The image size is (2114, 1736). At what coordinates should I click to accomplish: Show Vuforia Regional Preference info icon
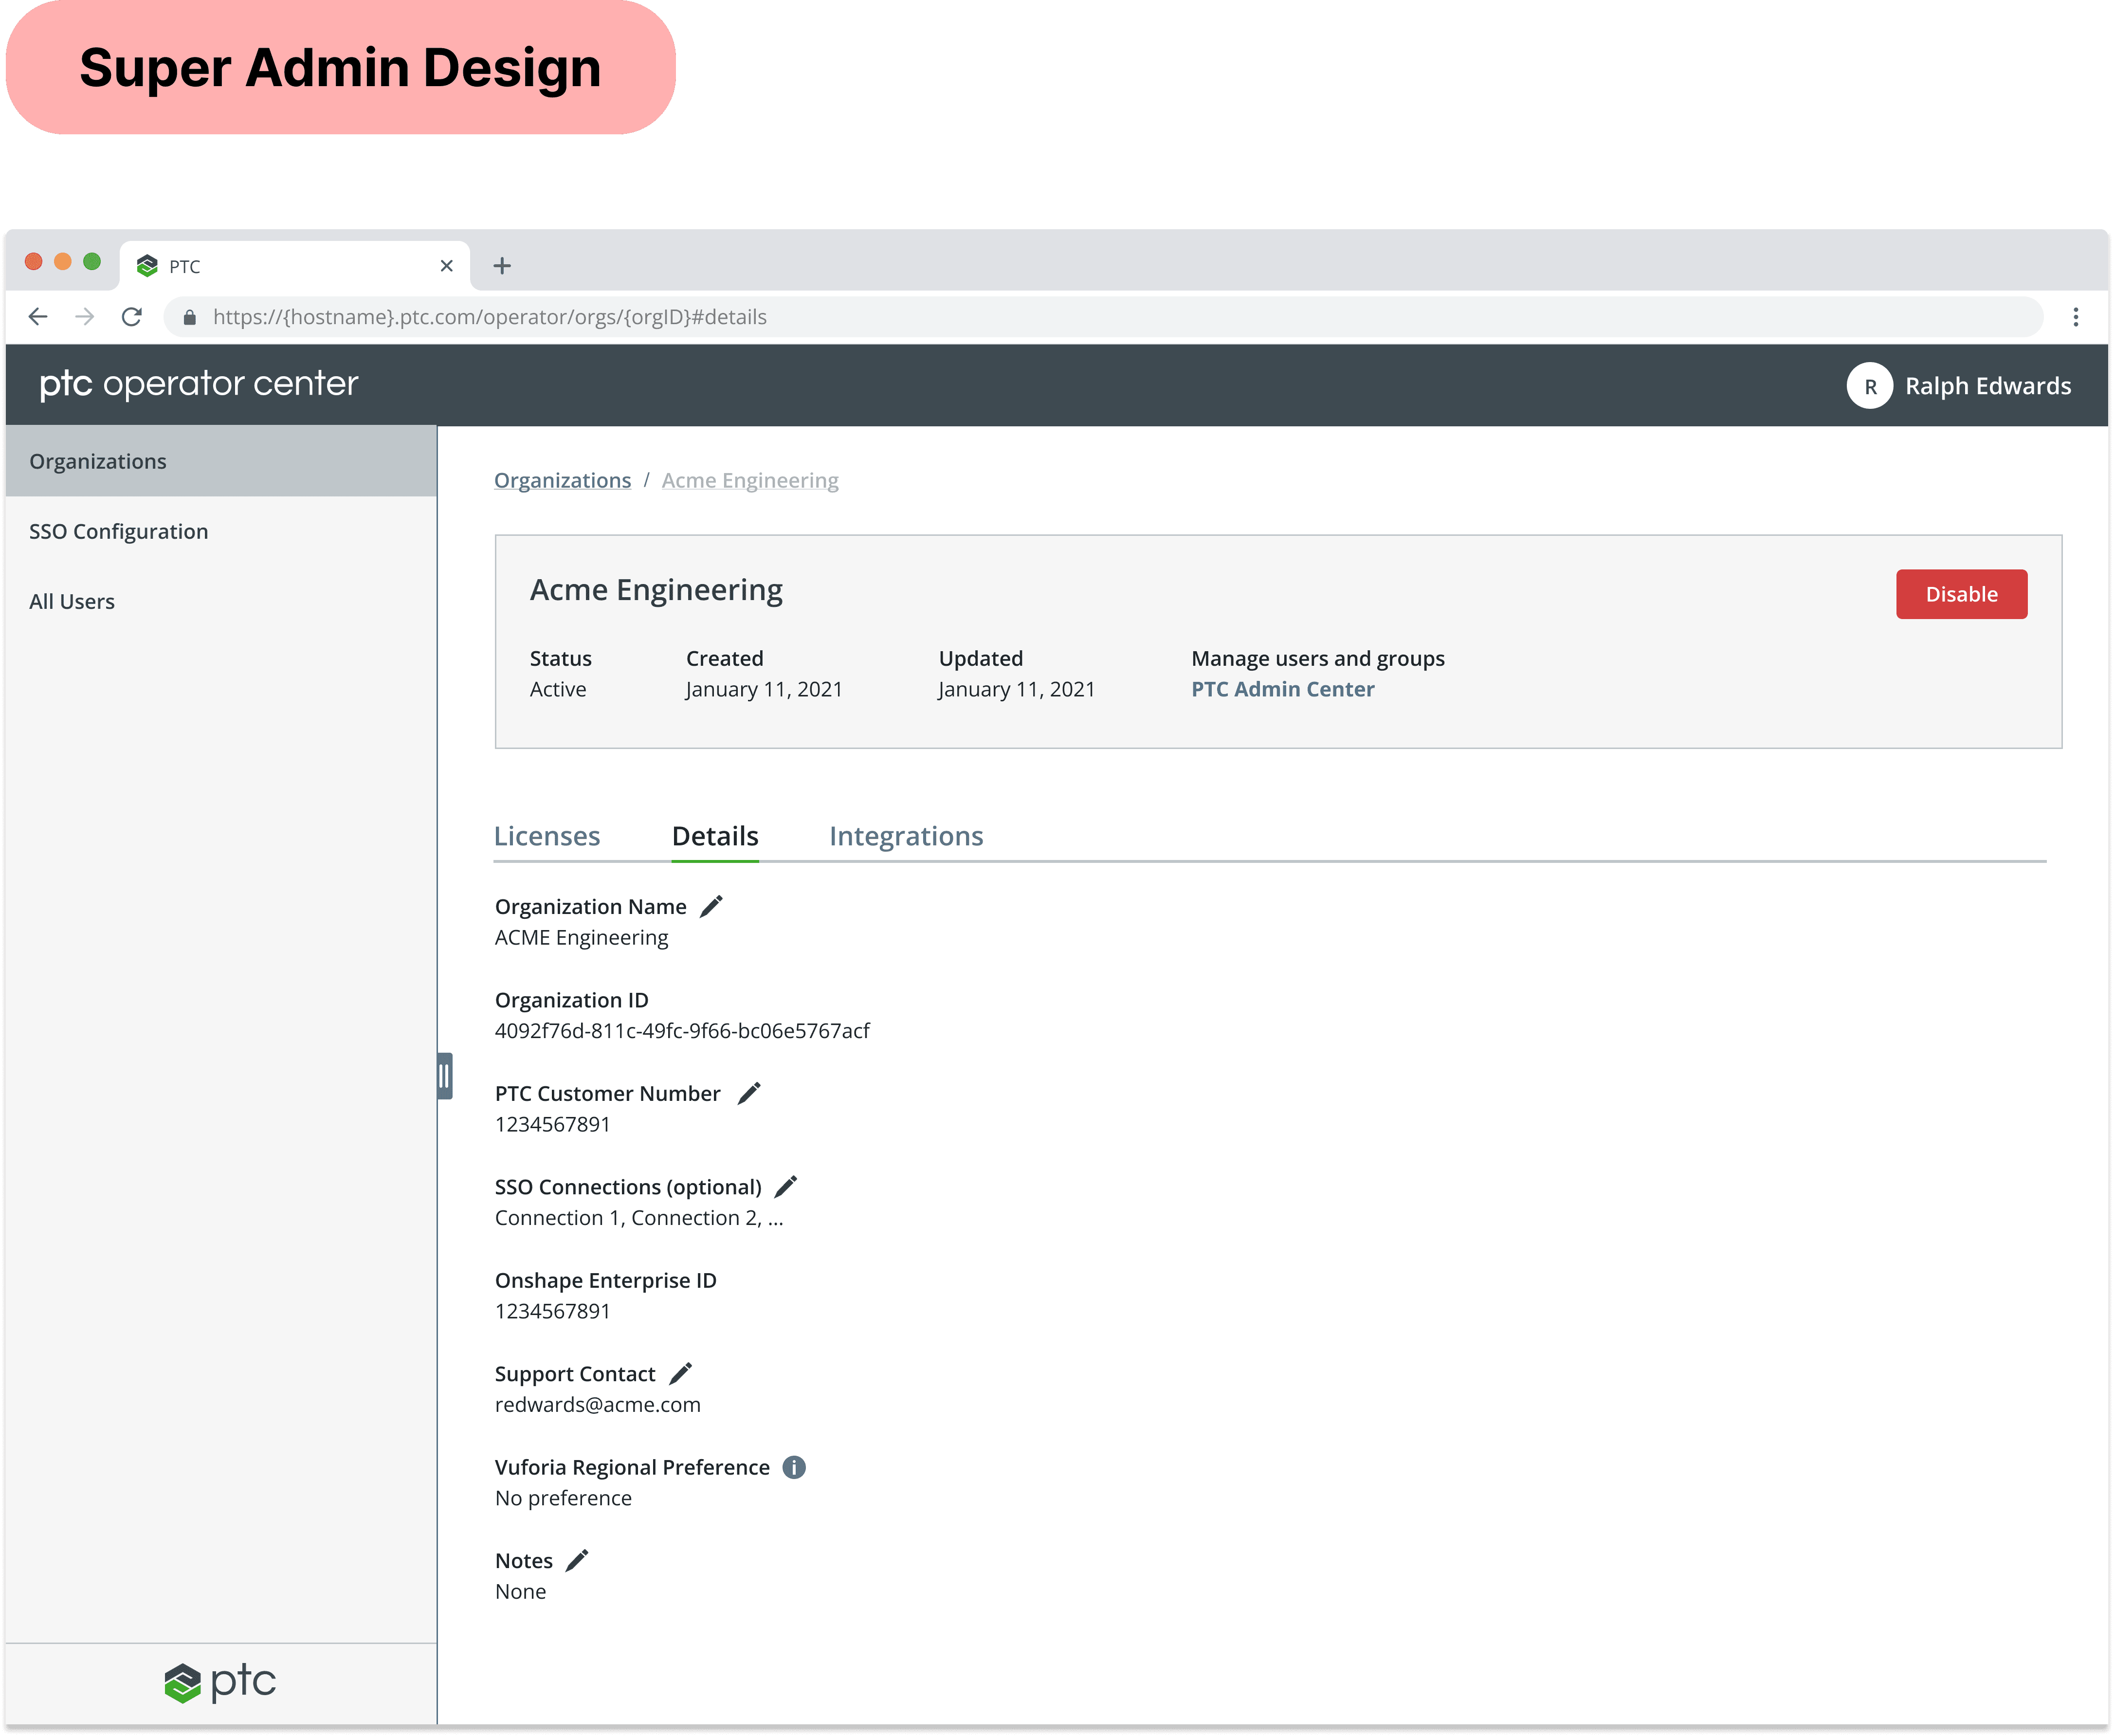point(794,1467)
